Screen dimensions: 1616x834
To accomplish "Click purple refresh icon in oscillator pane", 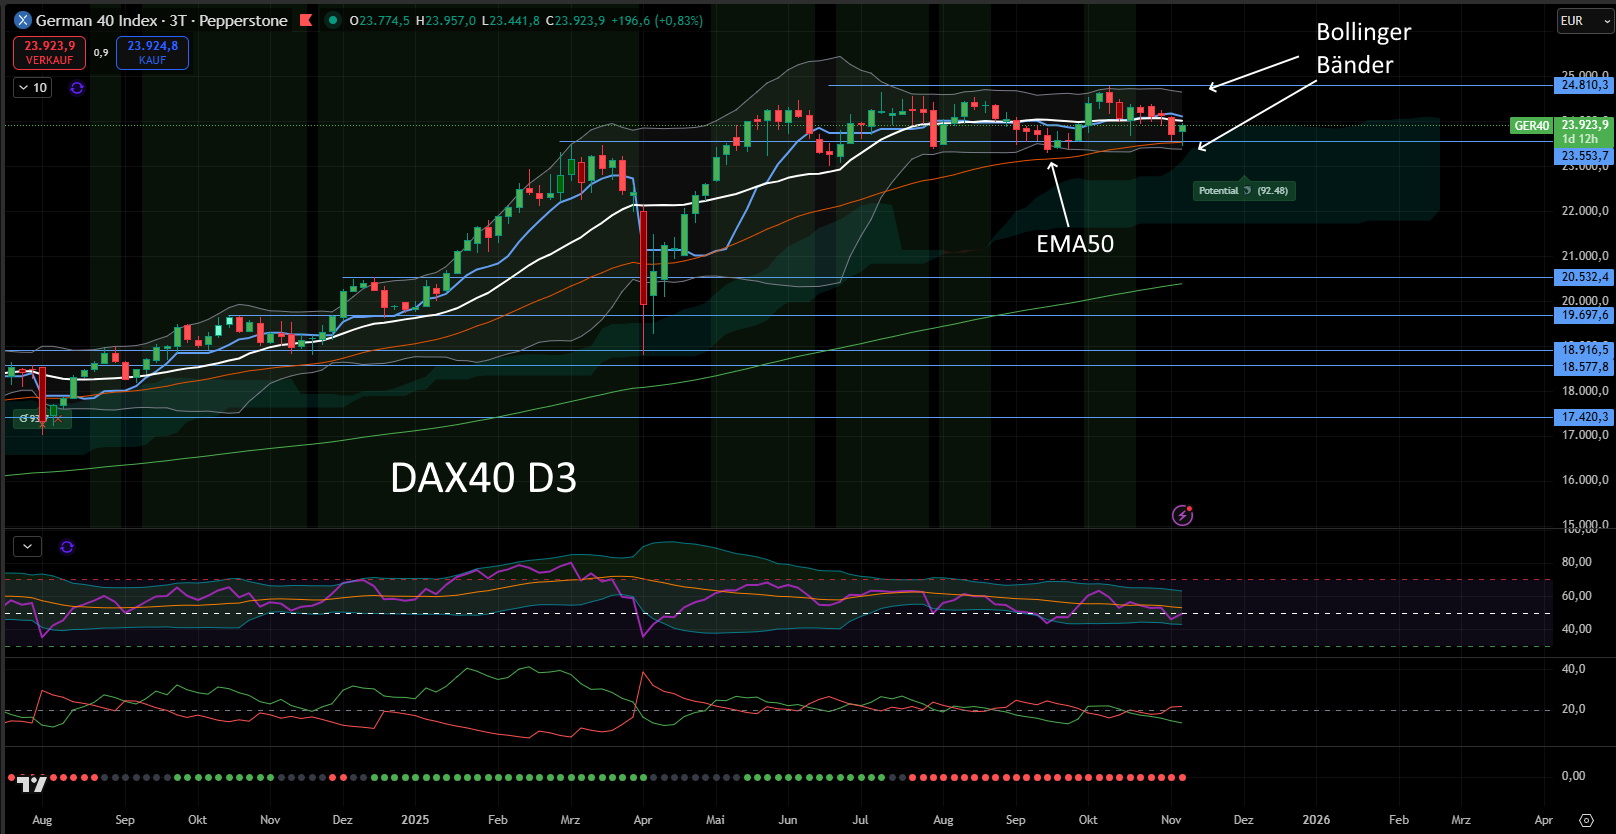I will [67, 547].
